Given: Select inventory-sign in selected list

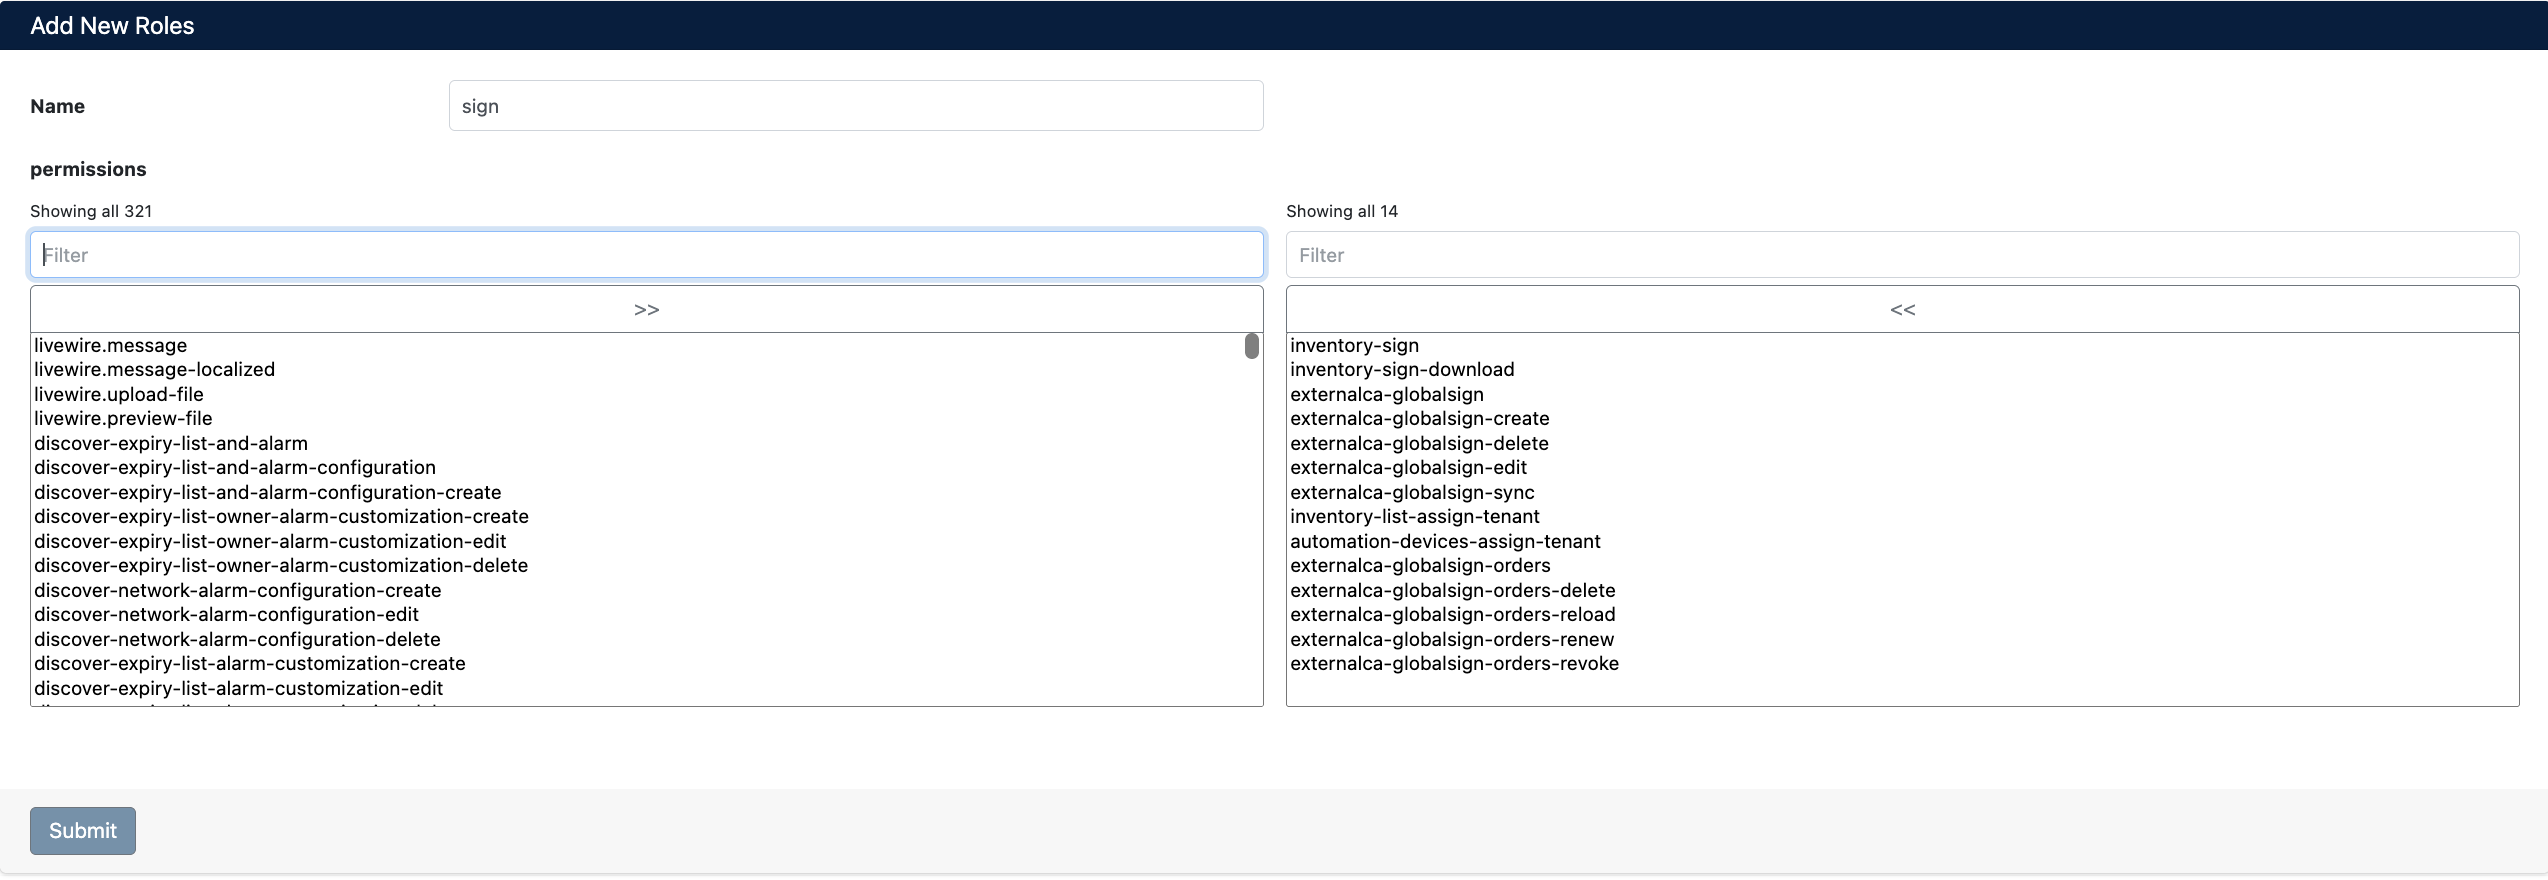Looking at the screenshot, I should (x=1354, y=346).
